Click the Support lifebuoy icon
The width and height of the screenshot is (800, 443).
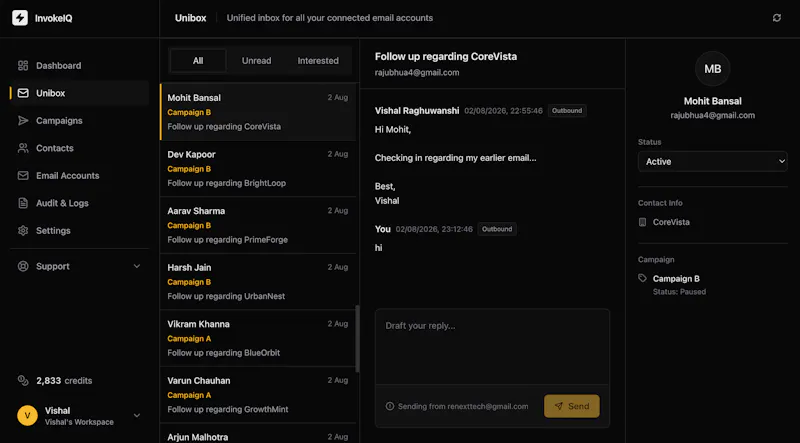(23, 266)
